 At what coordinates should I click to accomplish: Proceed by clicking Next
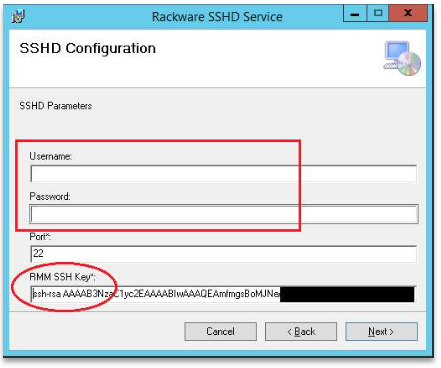381,331
